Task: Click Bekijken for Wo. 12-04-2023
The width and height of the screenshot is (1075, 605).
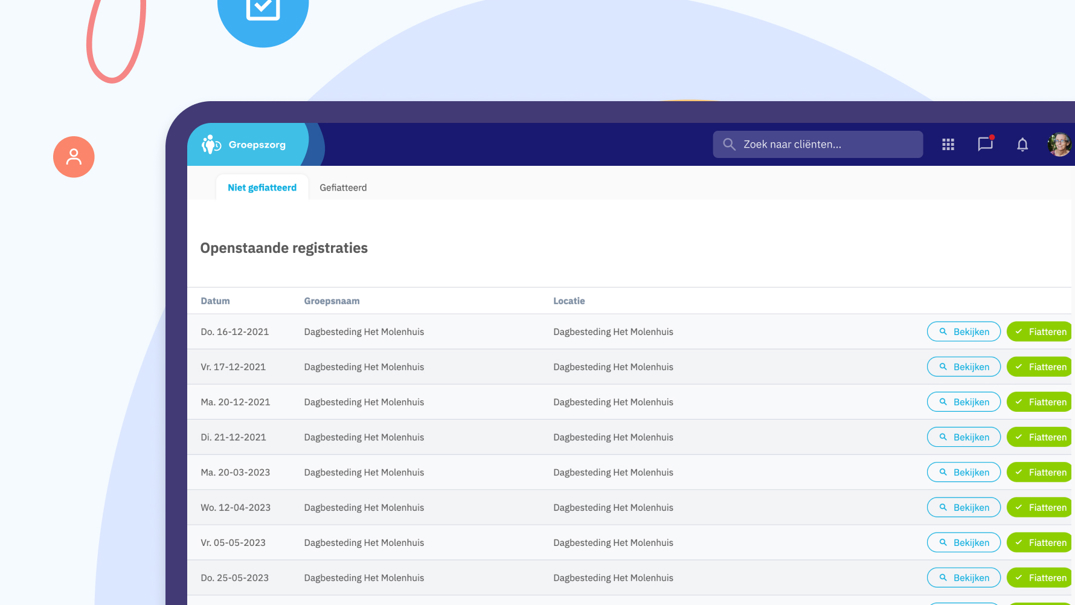Action: 964,507
